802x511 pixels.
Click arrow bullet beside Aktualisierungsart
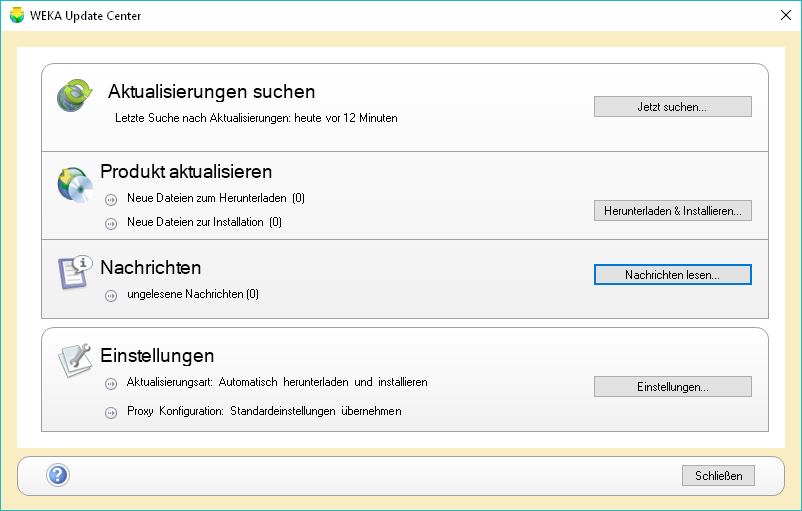(x=111, y=383)
